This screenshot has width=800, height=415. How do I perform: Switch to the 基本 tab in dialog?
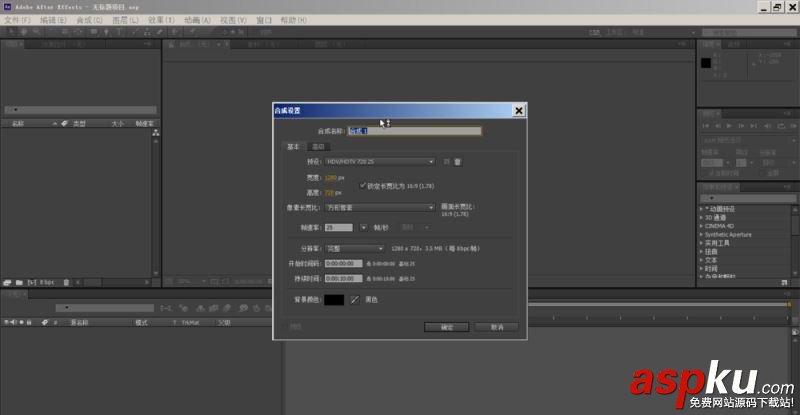(x=293, y=147)
